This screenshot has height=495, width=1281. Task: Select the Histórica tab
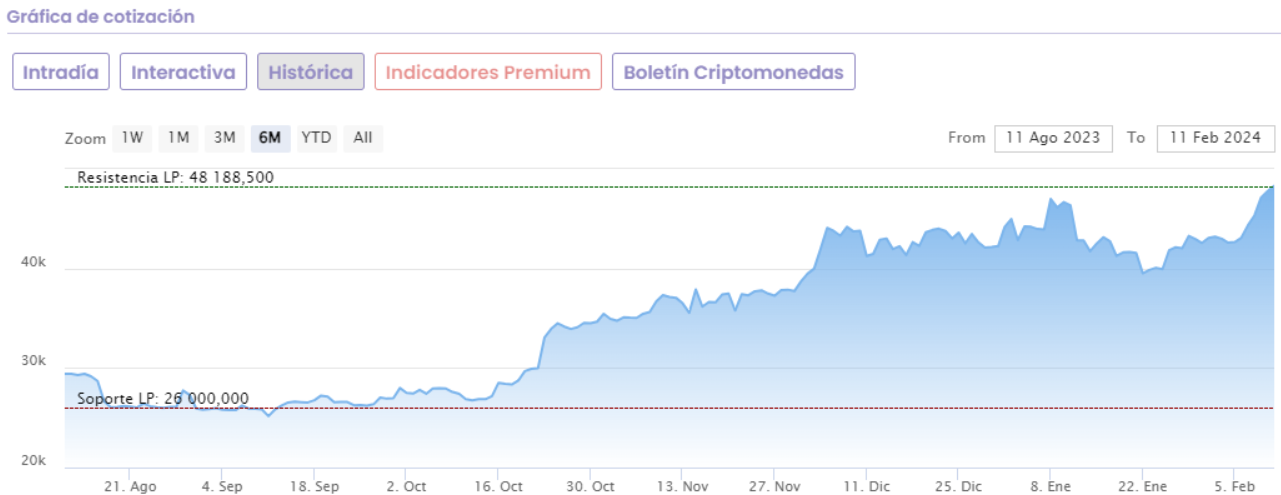[x=310, y=72]
